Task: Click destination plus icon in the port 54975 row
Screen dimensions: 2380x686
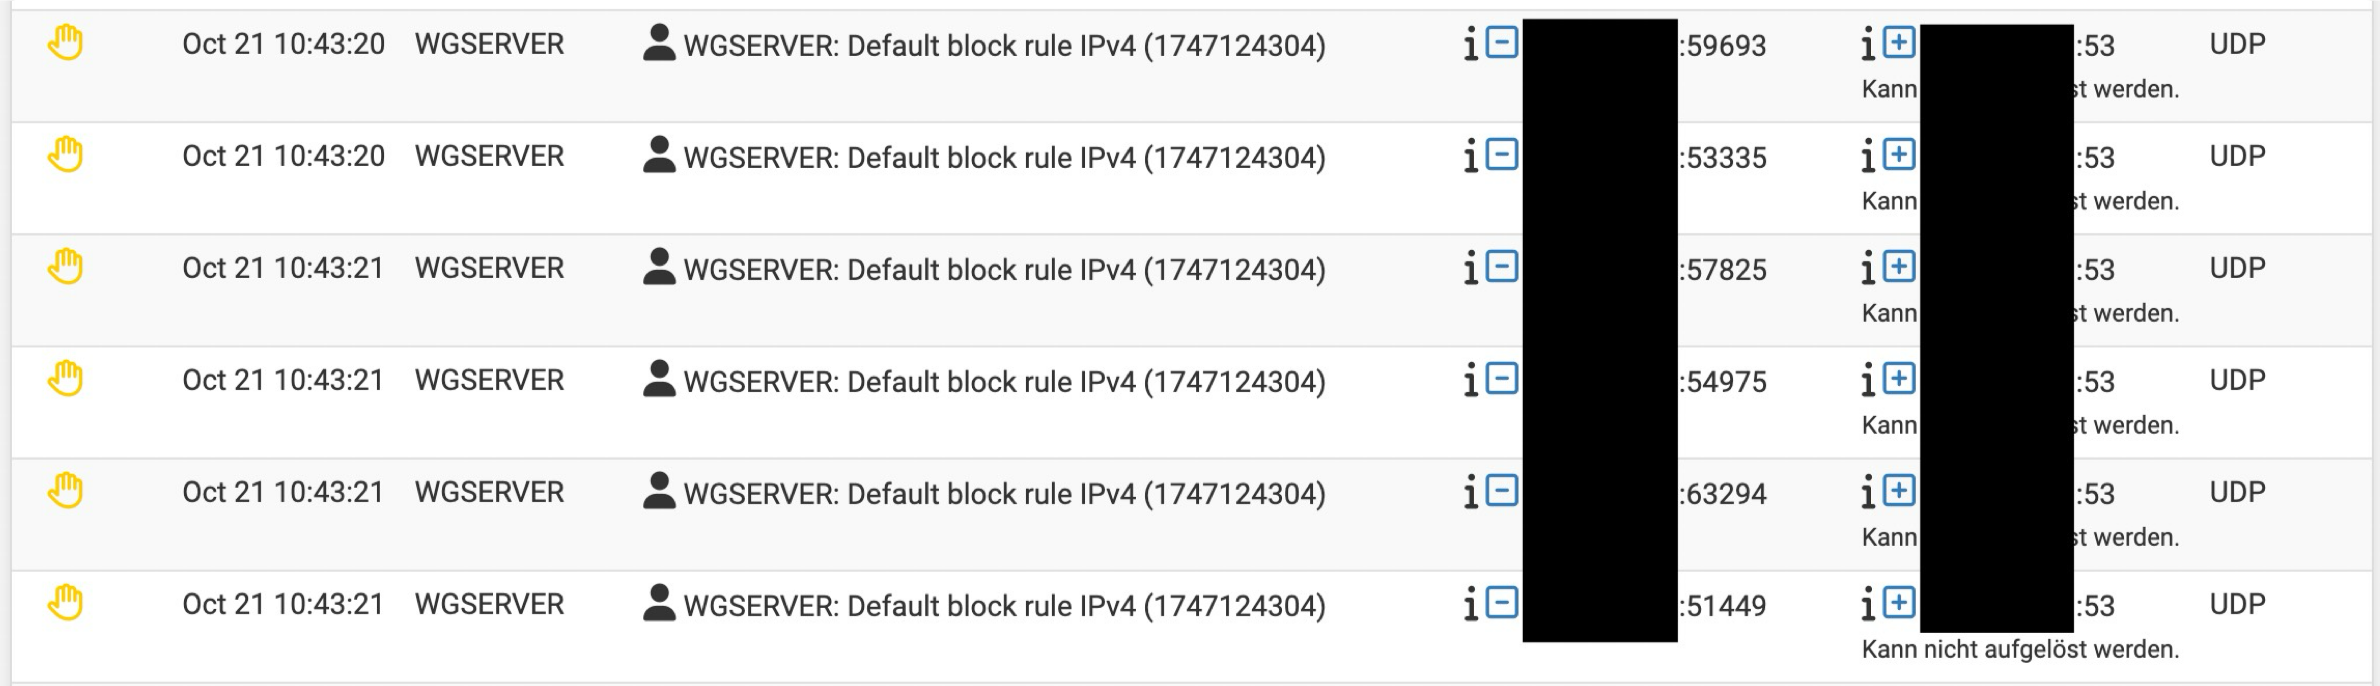Action: click(x=1898, y=379)
